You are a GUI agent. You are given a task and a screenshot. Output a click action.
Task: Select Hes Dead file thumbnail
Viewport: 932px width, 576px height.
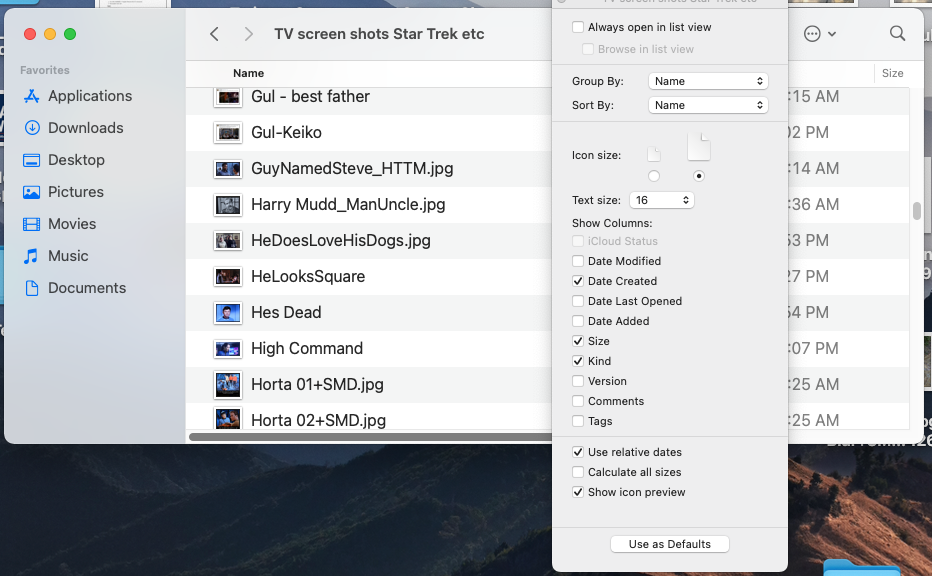[228, 313]
